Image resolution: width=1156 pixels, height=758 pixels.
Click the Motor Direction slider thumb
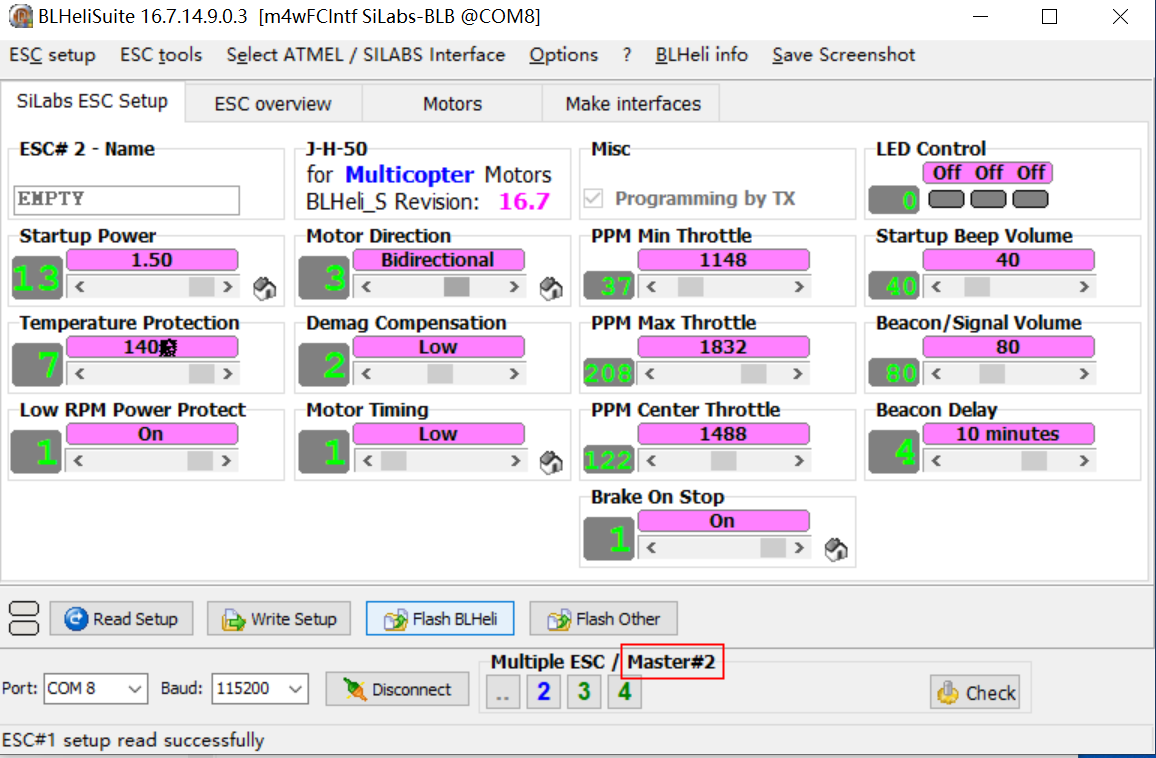[456, 287]
